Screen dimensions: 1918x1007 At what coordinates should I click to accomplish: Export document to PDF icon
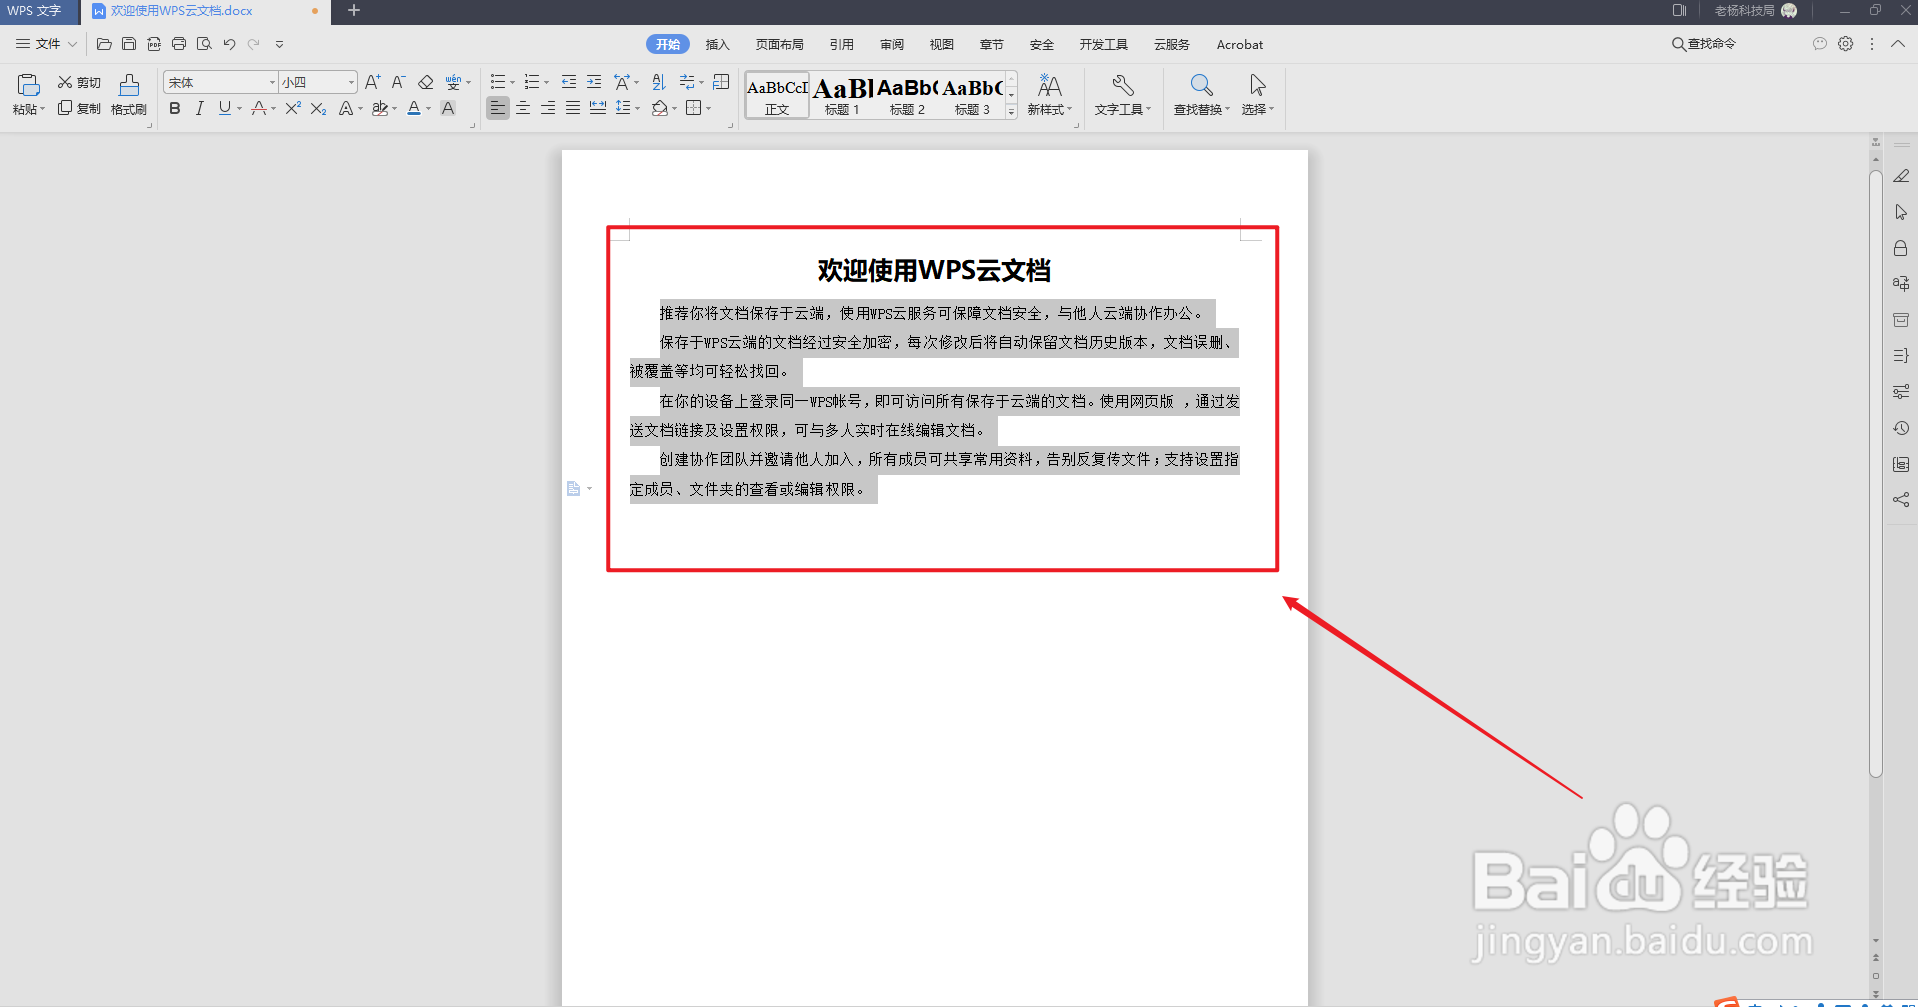[x=154, y=44]
